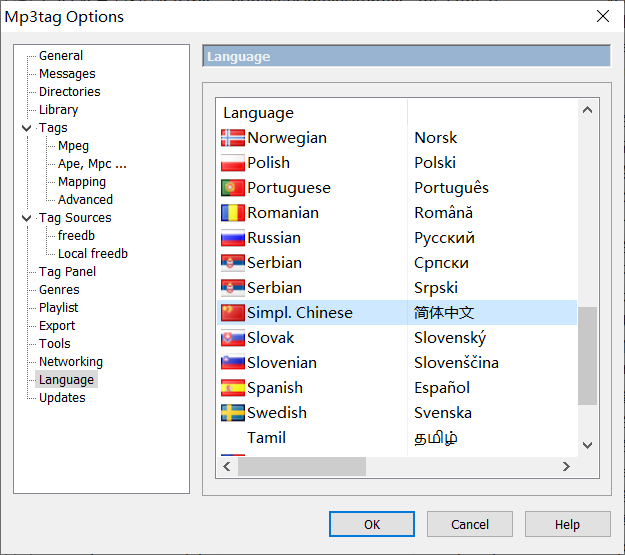
Task: Click the Slovak flag icon
Action: click(233, 338)
